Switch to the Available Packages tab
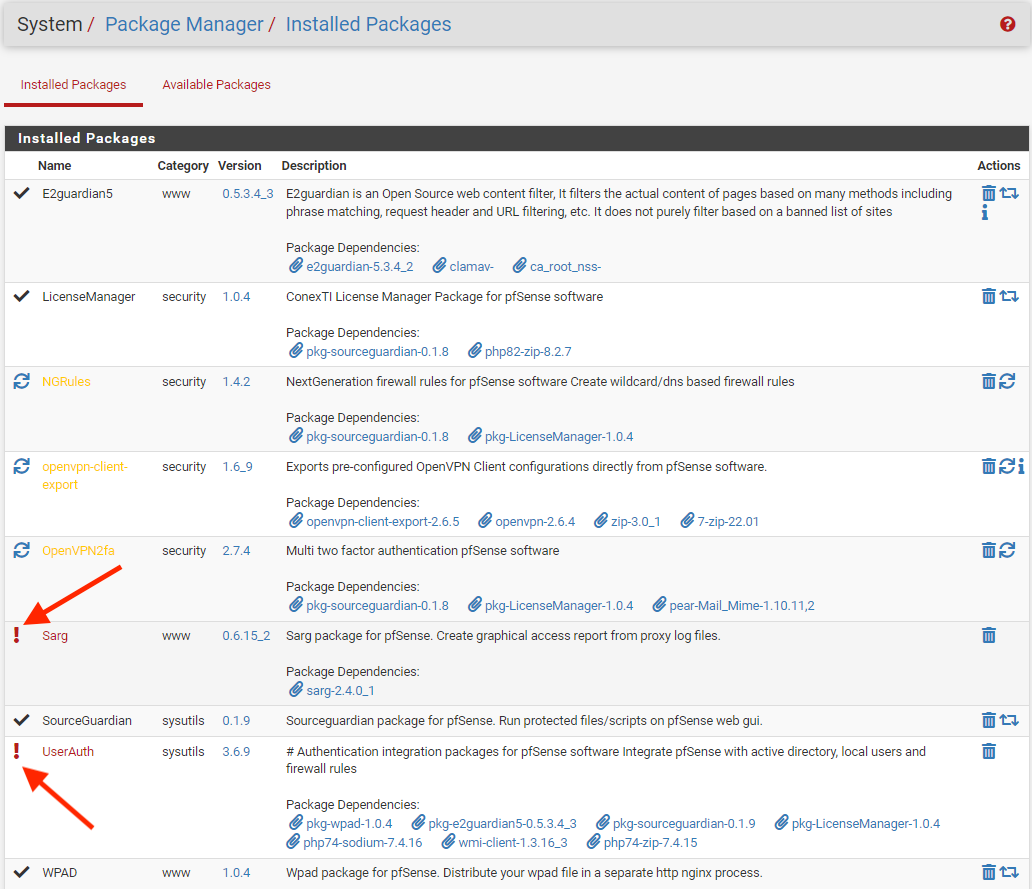The height and width of the screenshot is (889, 1032). tap(217, 85)
